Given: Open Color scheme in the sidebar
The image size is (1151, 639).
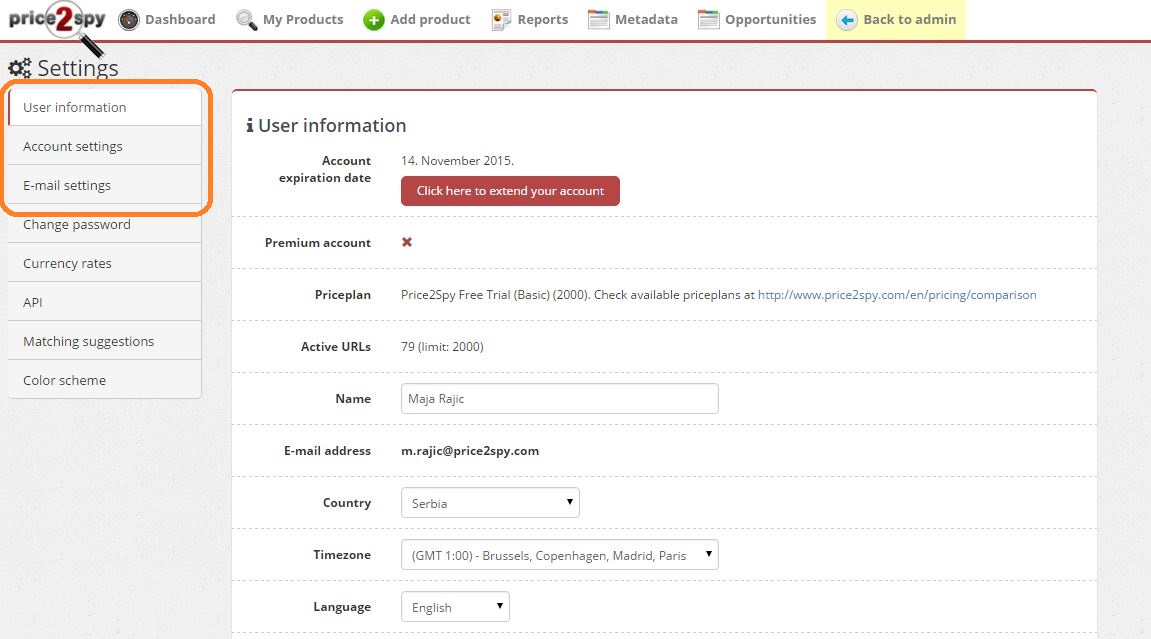Looking at the screenshot, I should pyautogui.click(x=104, y=379).
